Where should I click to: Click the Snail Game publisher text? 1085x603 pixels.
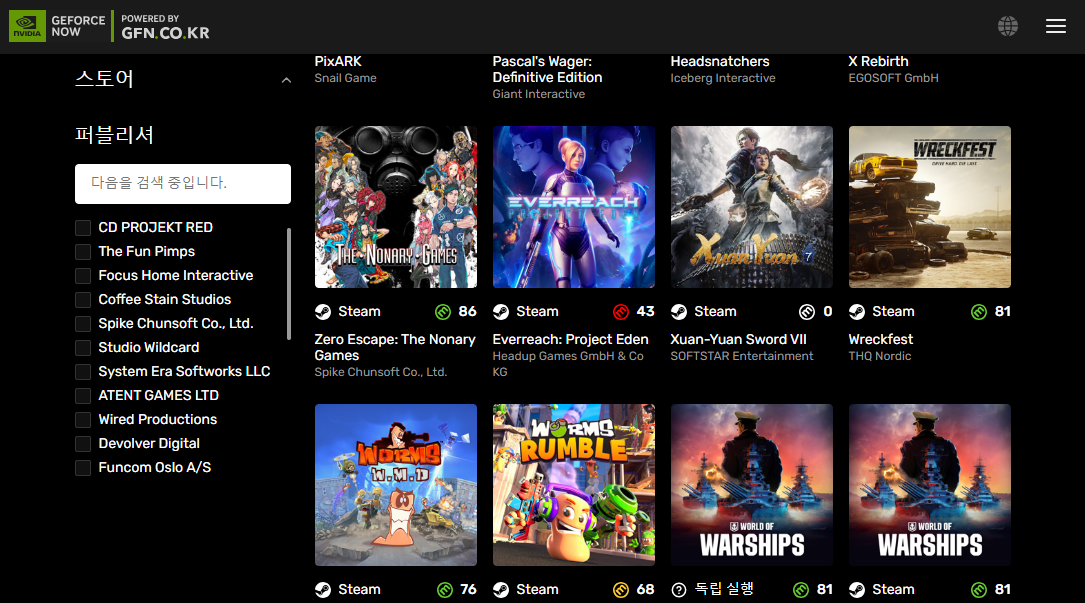coord(345,78)
